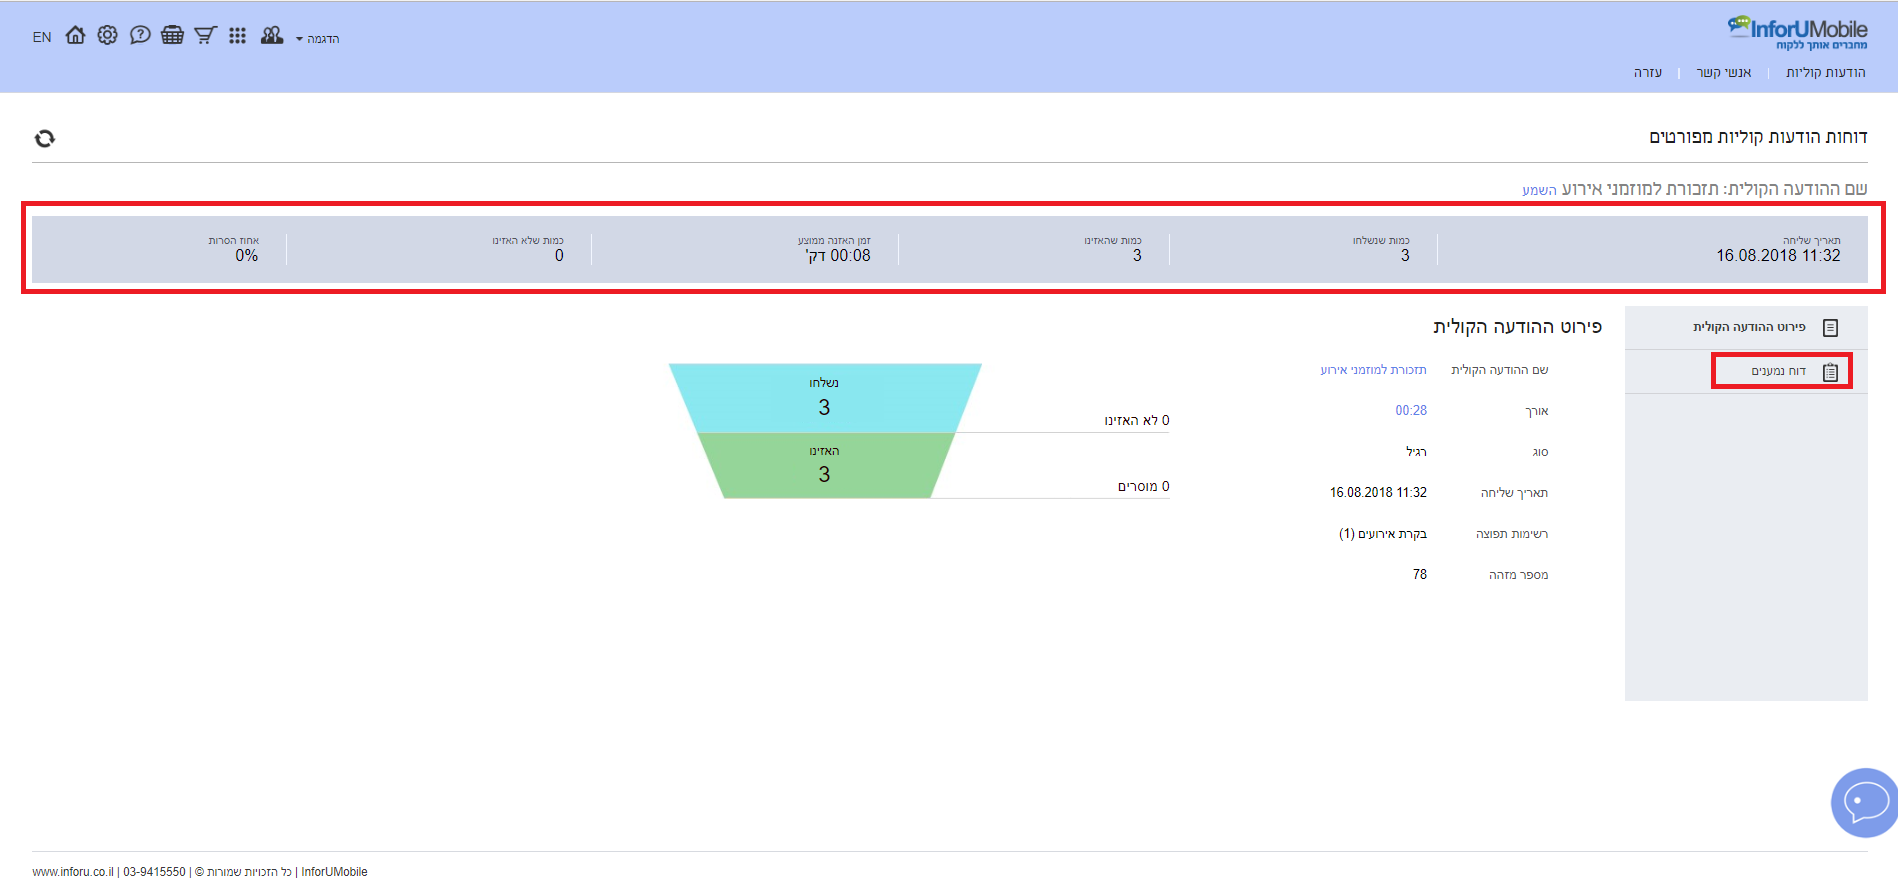Click the האזינו funnel segment
Screen dimensions: 1898x883
click(x=825, y=465)
